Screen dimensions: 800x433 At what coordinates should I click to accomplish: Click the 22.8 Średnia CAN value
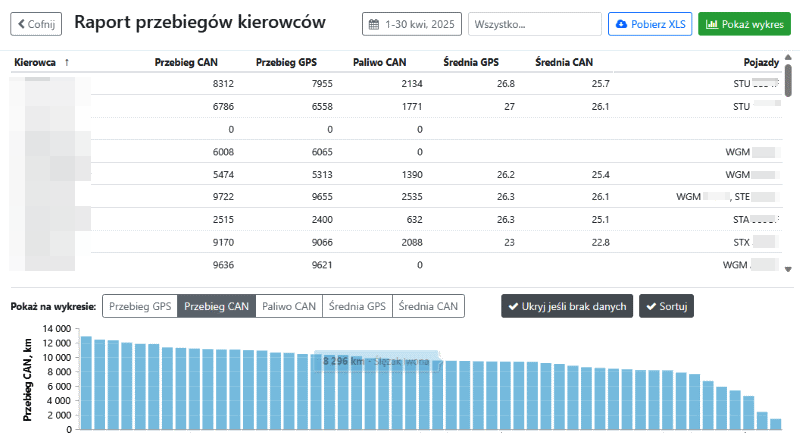[x=601, y=242]
